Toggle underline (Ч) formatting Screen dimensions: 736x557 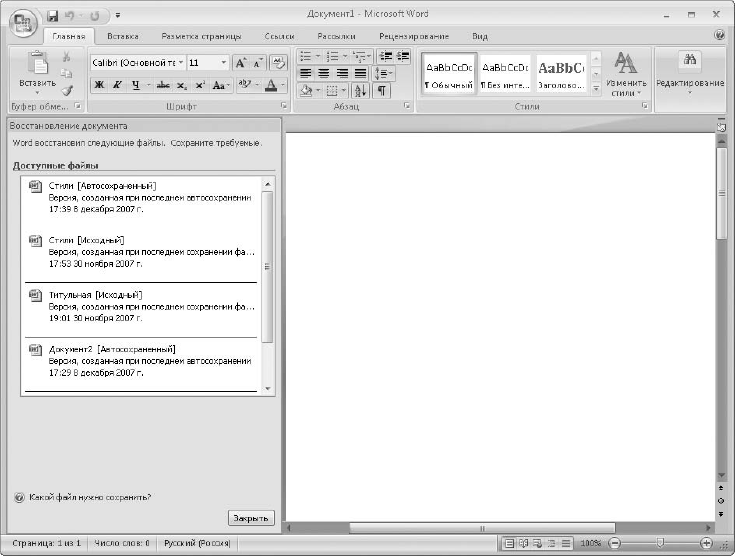tap(136, 85)
